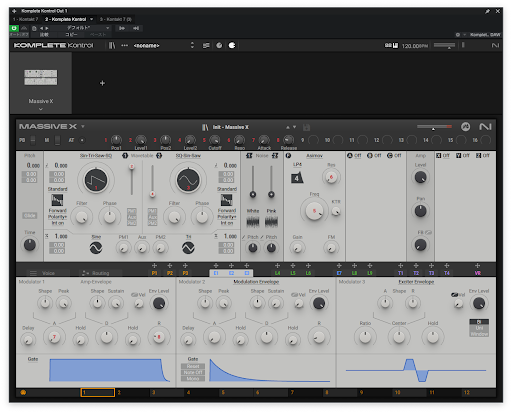
Task: Click the round settings icon beside Massive X NI logo
Action: pos(465,127)
